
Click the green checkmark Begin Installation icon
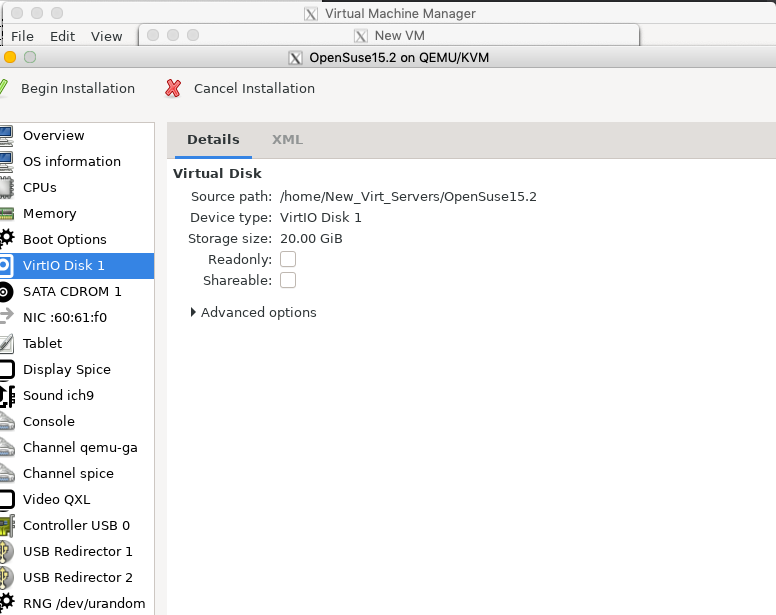3,88
